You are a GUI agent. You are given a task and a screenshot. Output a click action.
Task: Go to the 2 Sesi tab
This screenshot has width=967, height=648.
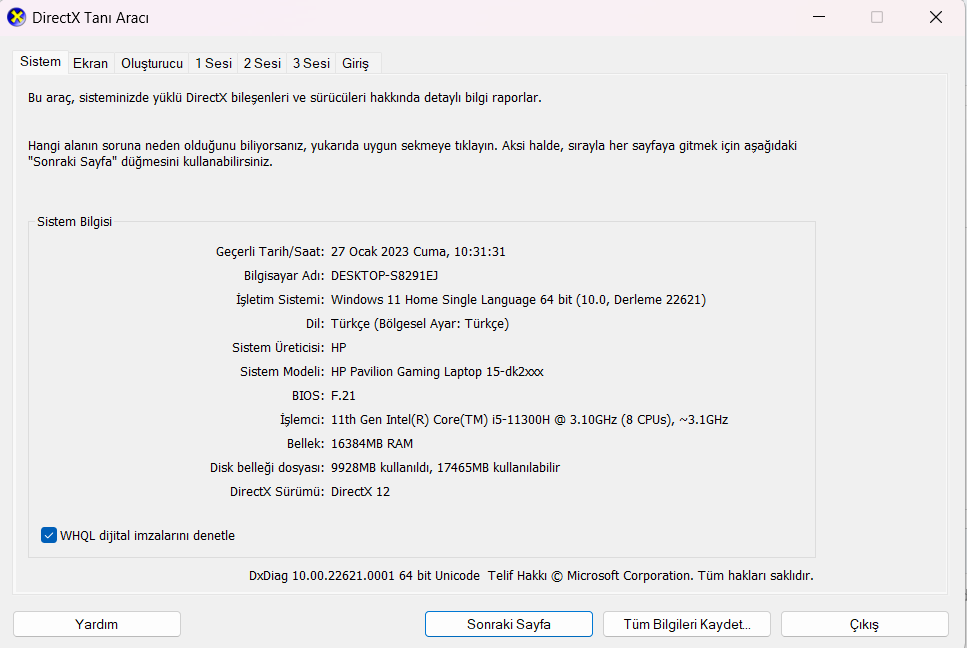(x=262, y=64)
